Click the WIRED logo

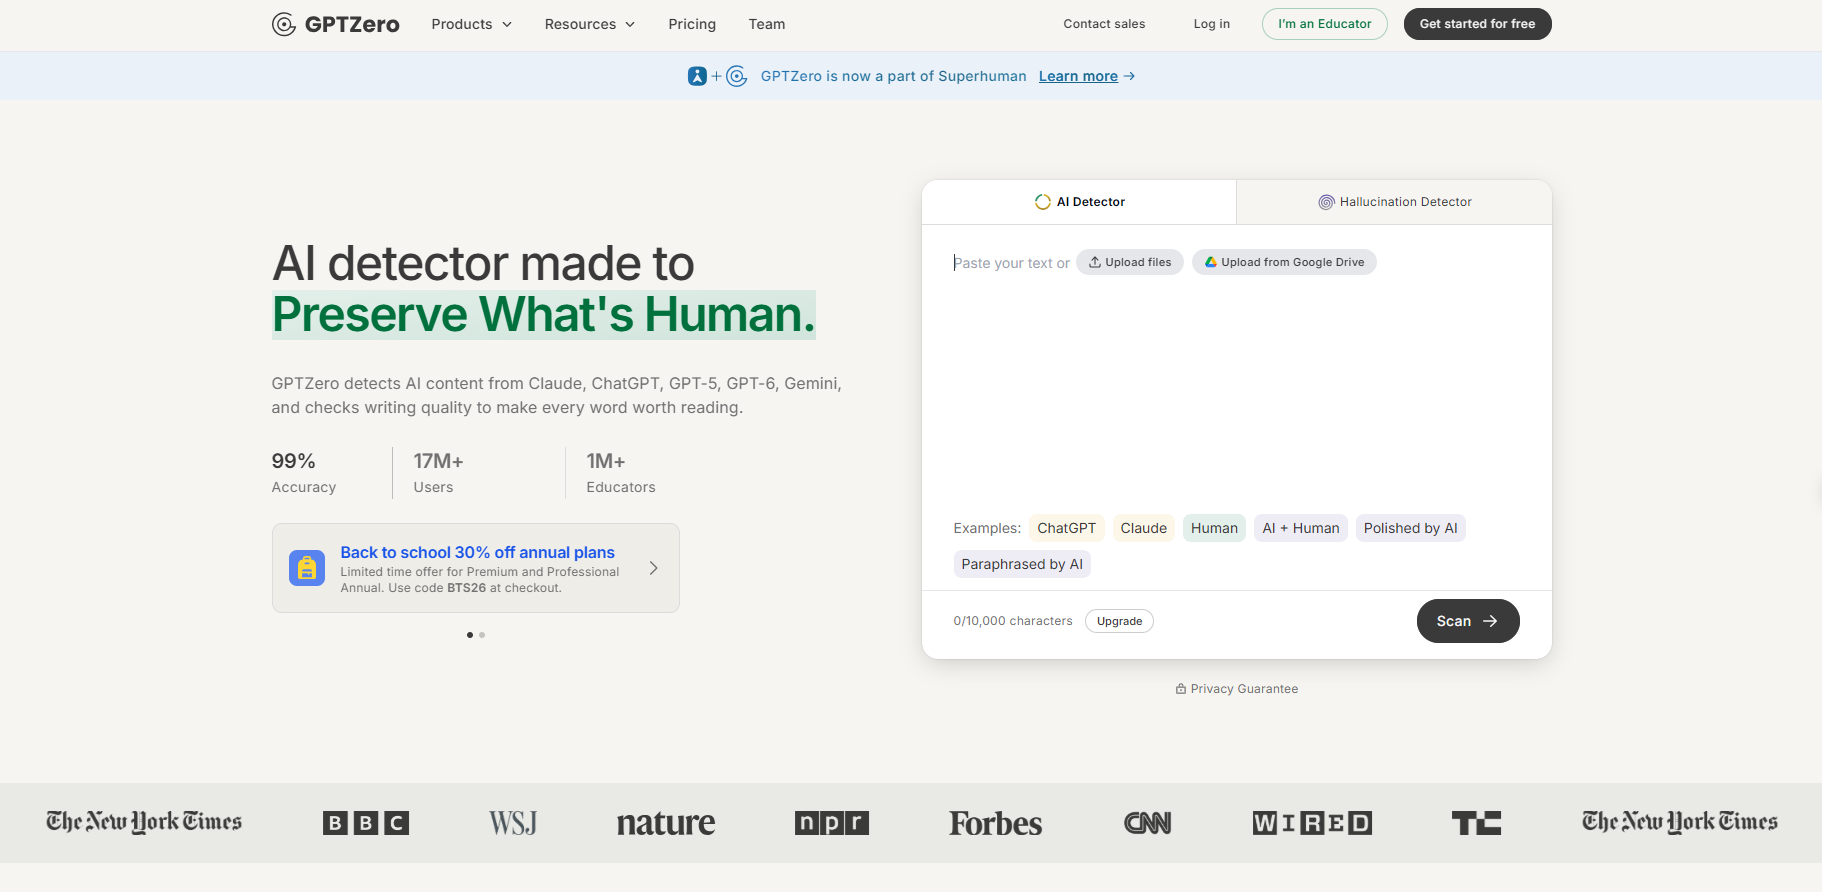(x=1312, y=823)
